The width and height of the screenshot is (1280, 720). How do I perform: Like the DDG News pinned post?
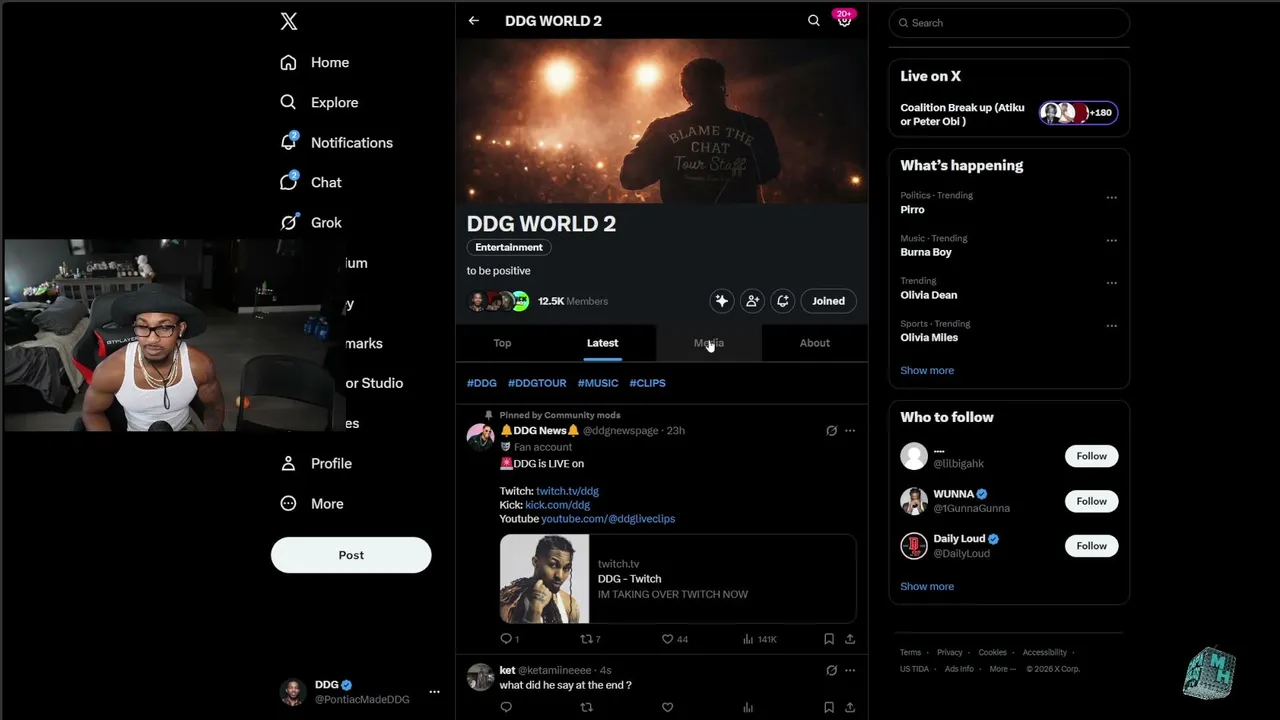click(675, 639)
